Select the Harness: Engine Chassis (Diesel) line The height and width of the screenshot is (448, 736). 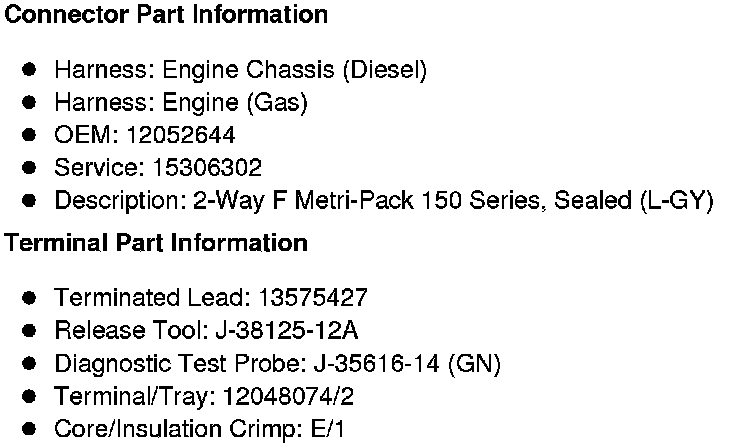click(240, 70)
